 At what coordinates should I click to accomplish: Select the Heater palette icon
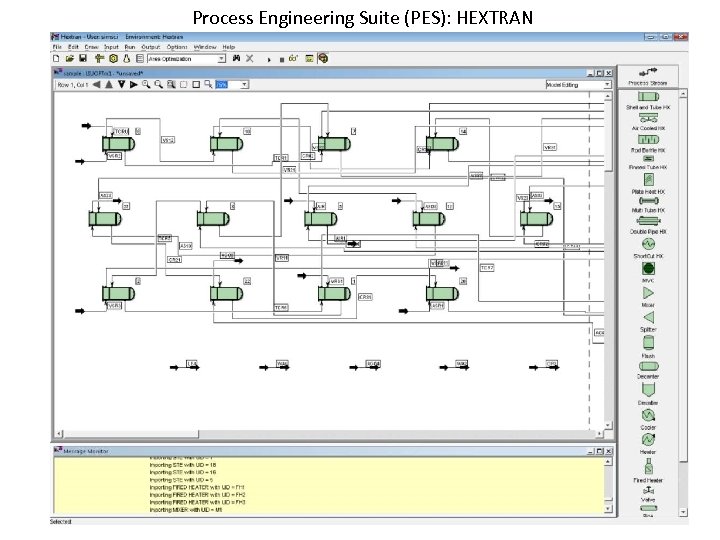(648, 440)
